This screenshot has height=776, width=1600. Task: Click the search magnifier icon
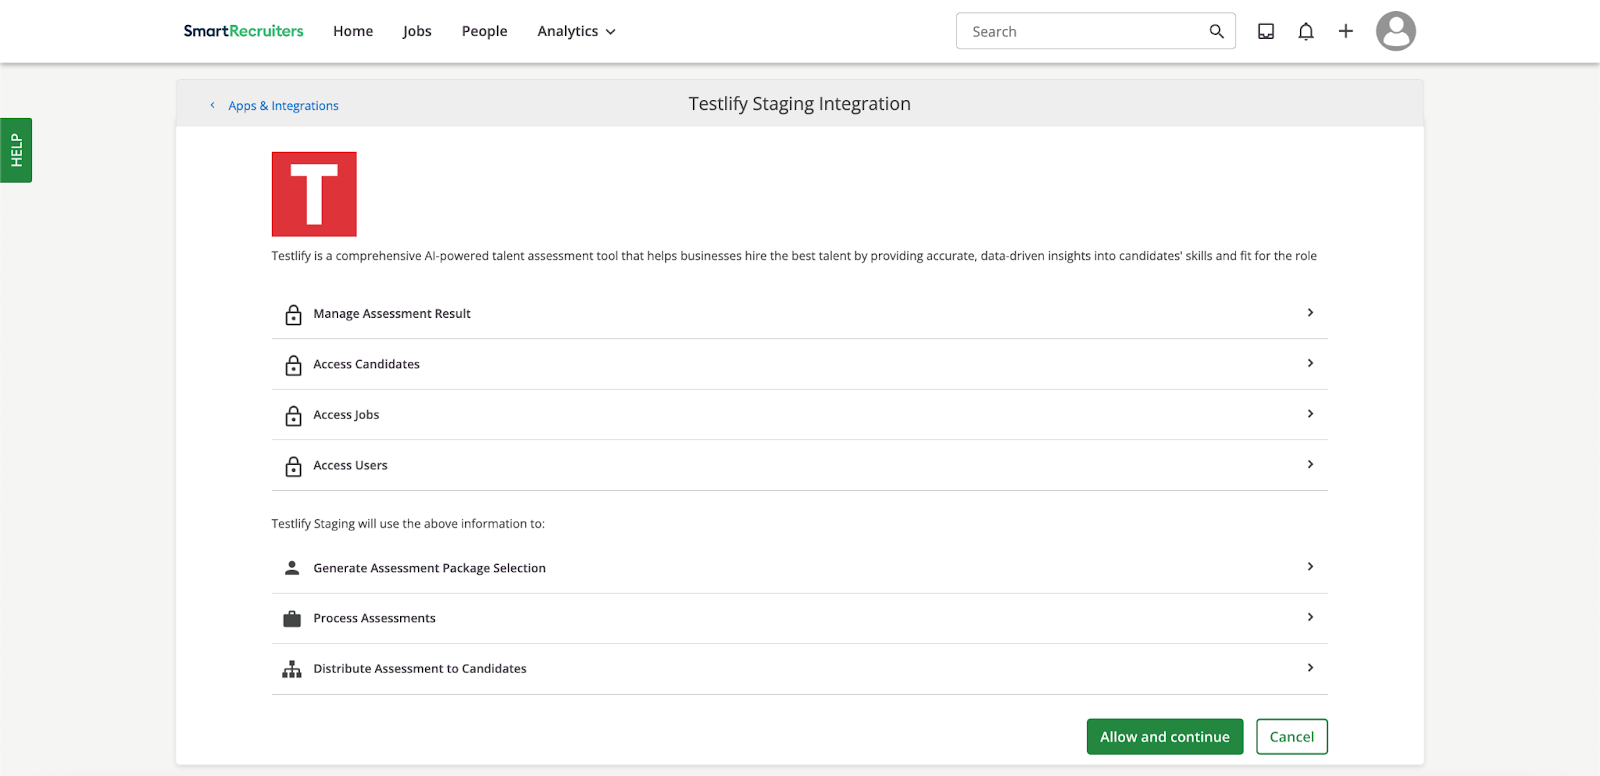pyautogui.click(x=1216, y=31)
